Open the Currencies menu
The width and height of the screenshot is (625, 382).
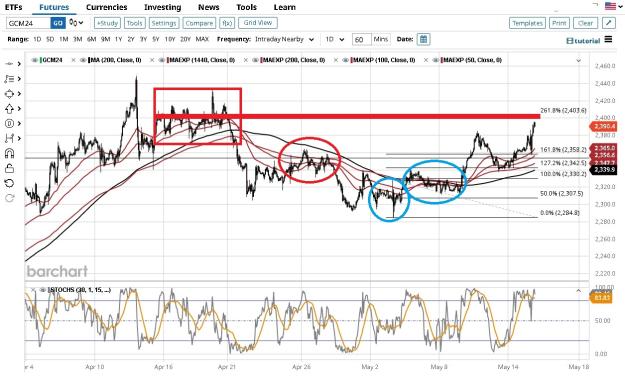pyautogui.click(x=106, y=7)
